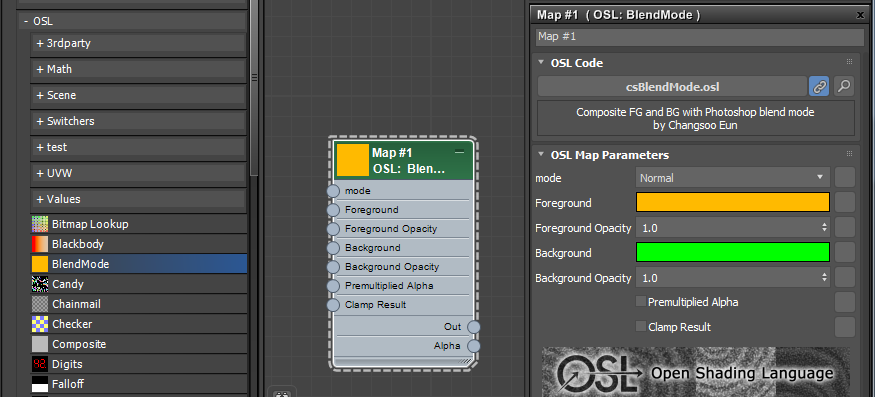Close the Map #1 parameter panel

click(x=860, y=16)
